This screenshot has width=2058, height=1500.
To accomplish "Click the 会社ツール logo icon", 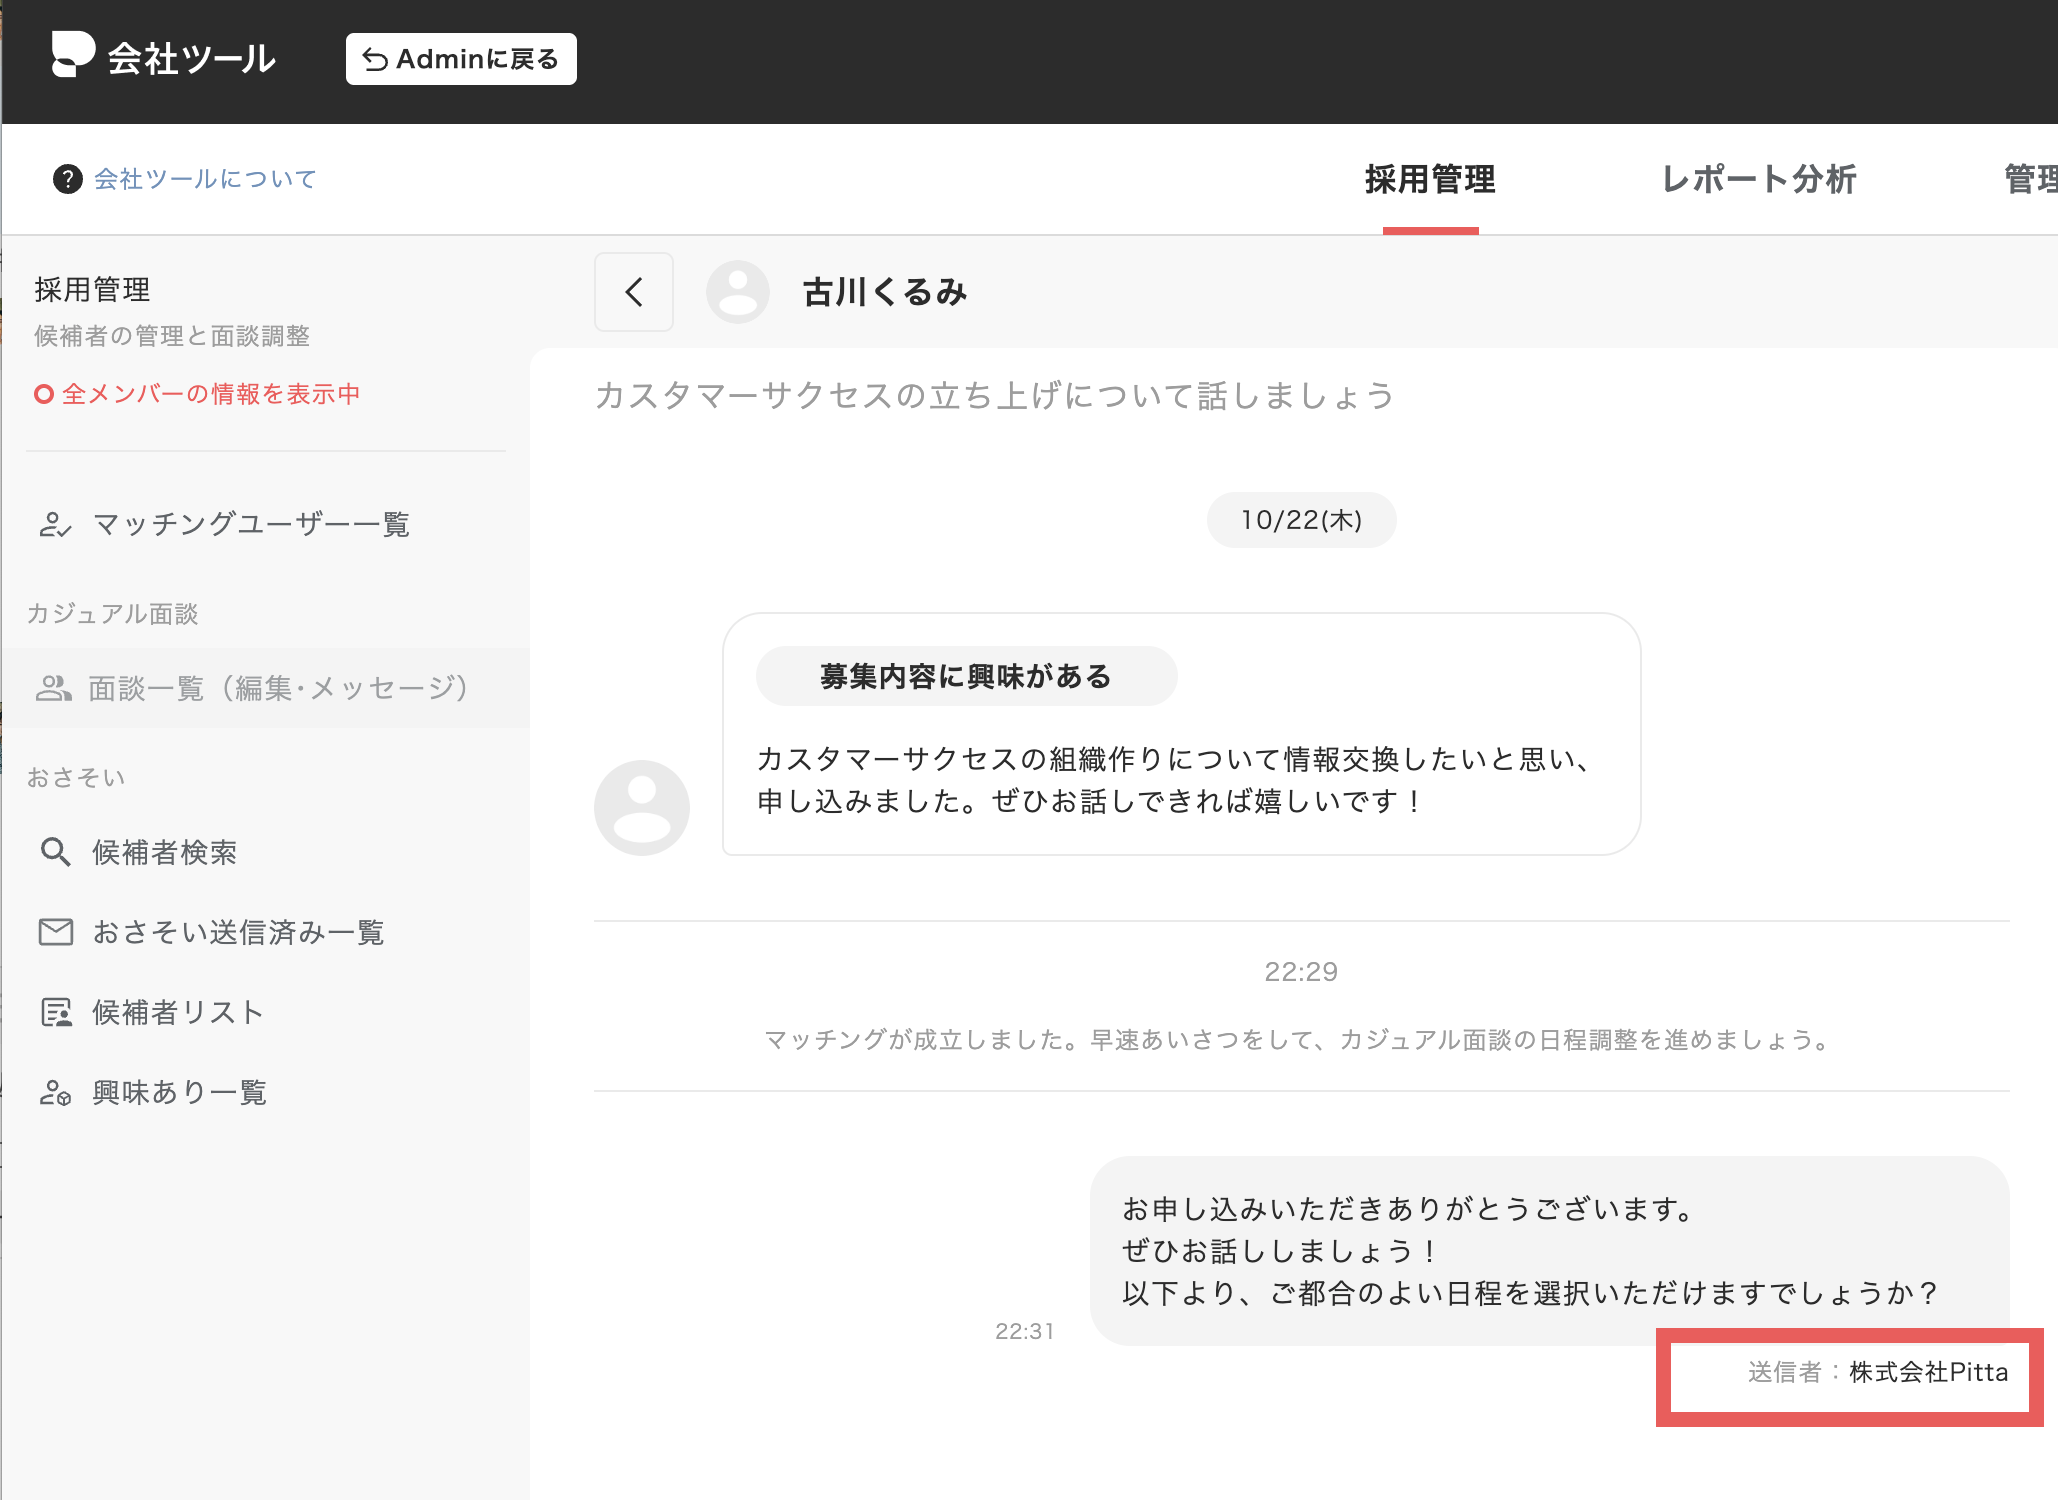I will coord(73,54).
